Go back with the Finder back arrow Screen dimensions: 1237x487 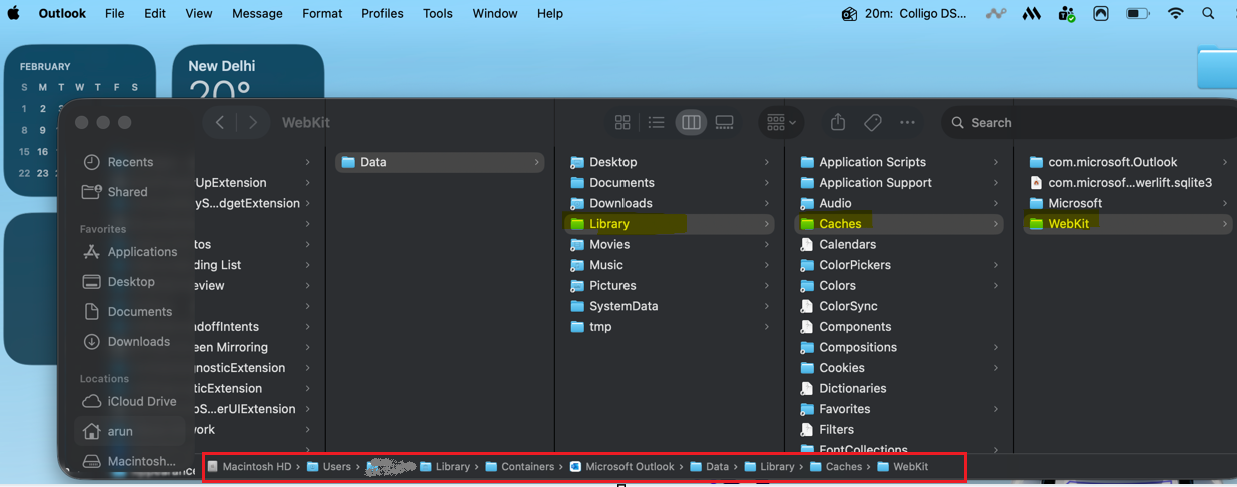220,122
